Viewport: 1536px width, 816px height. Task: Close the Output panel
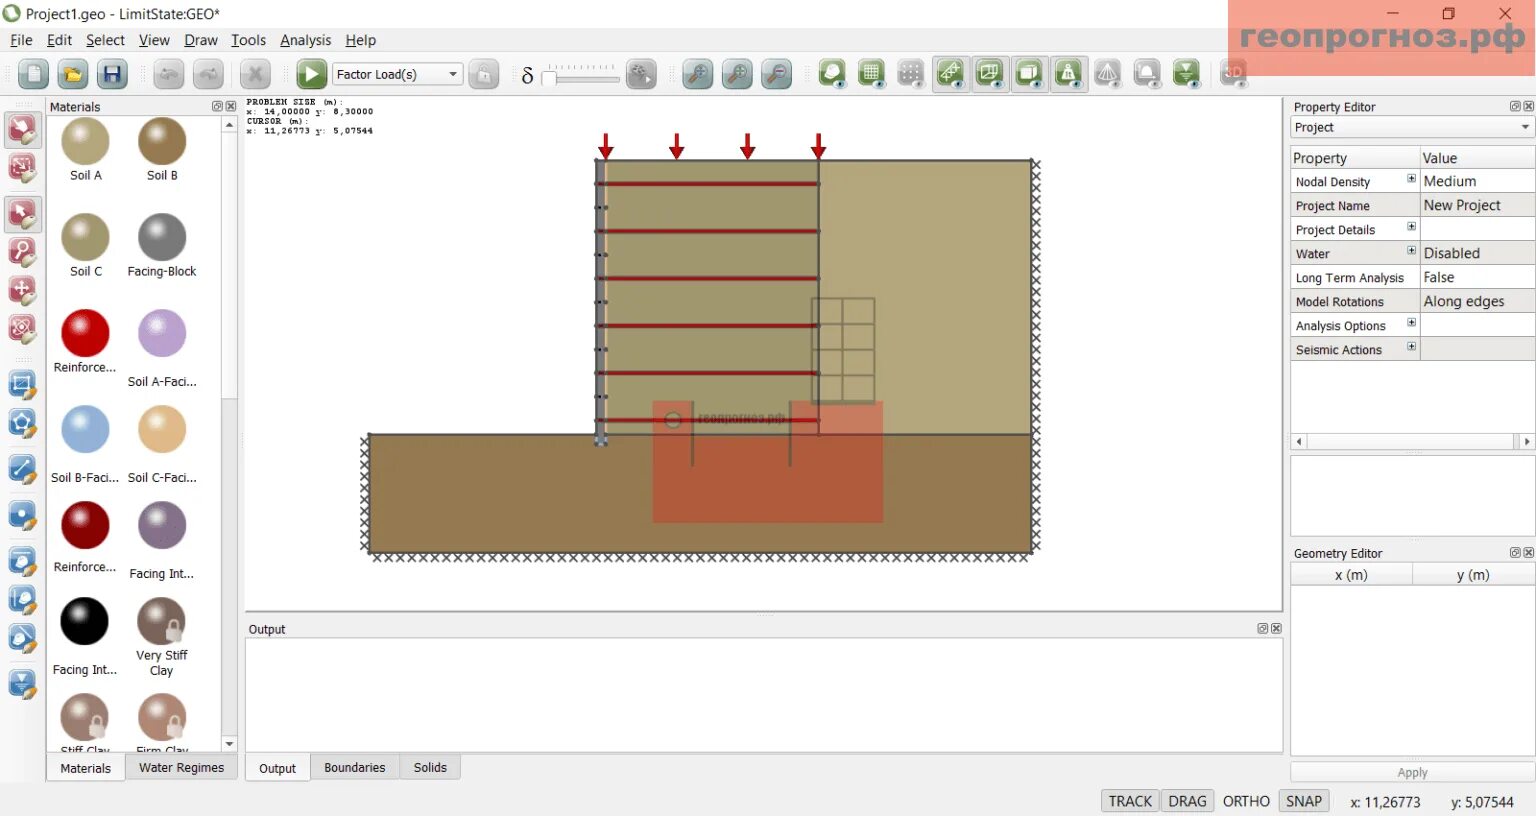tap(1276, 629)
